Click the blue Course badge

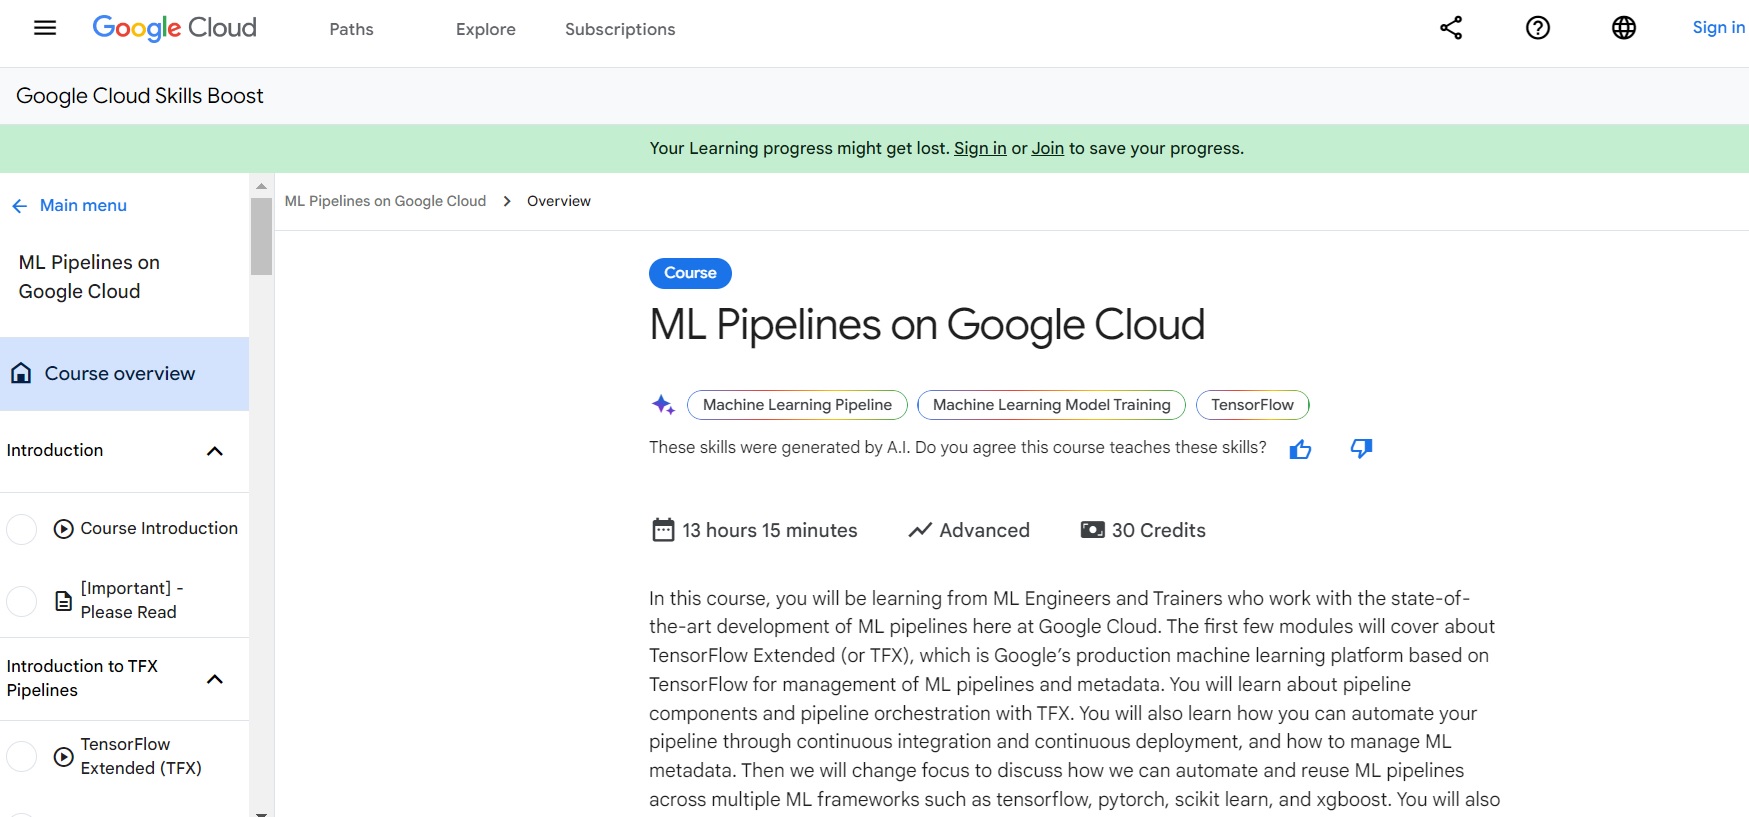pyautogui.click(x=690, y=273)
